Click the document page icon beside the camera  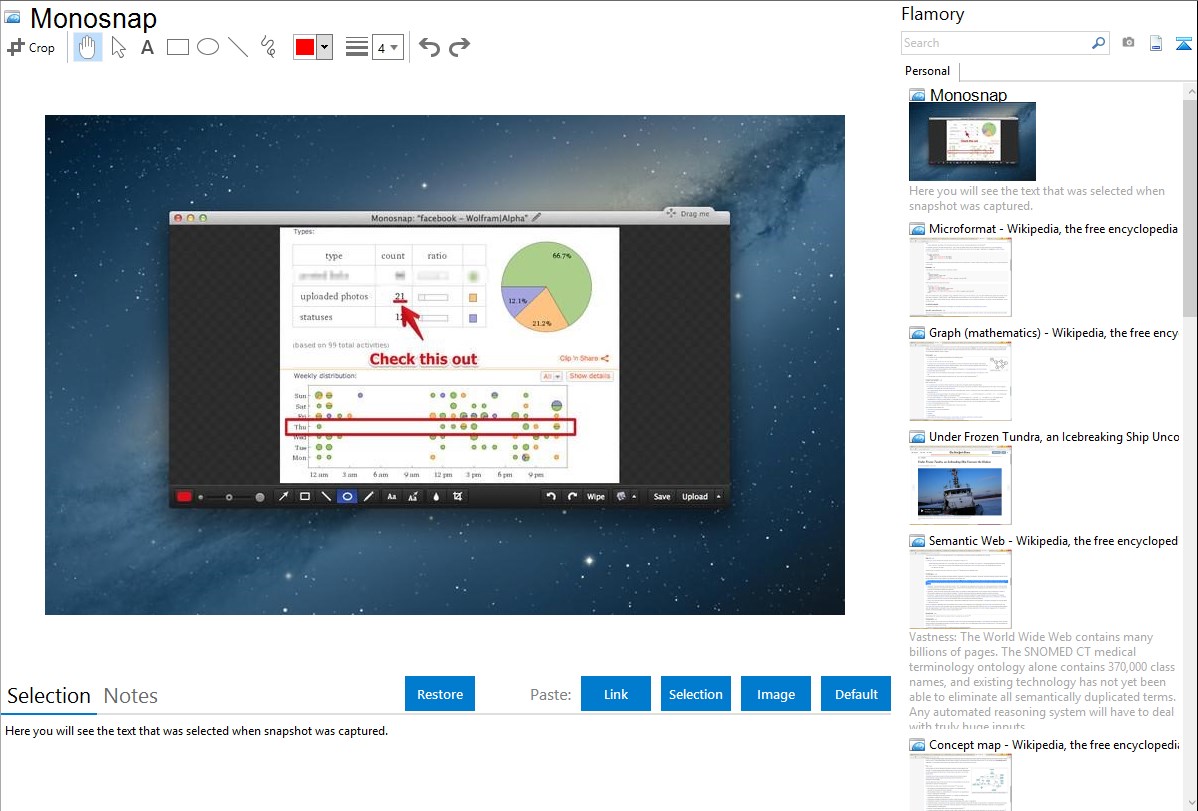pos(1156,43)
